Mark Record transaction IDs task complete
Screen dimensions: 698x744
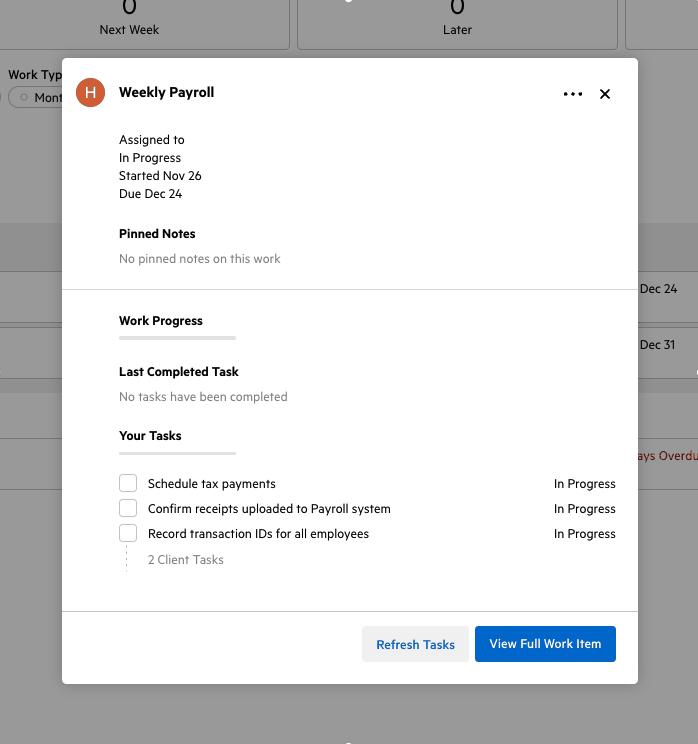pyautogui.click(x=128, y=534)
